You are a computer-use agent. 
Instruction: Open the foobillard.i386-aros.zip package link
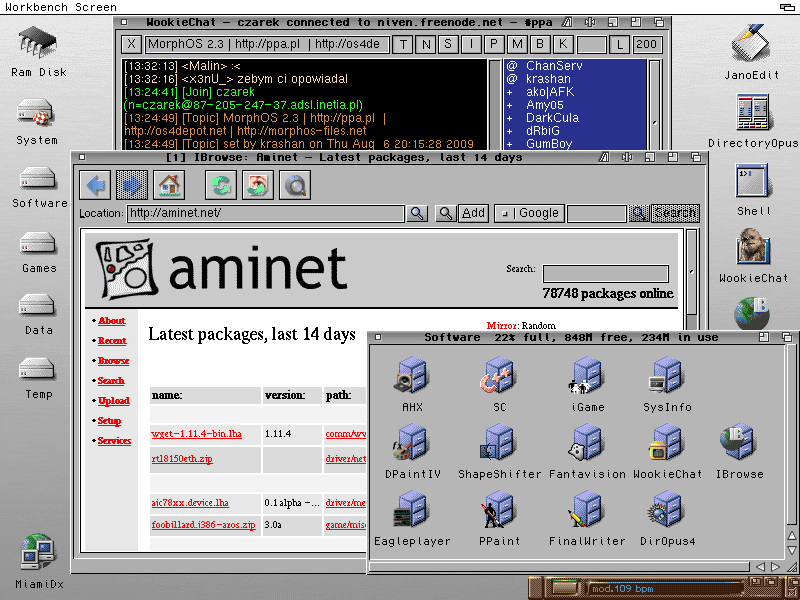[203, 524]
